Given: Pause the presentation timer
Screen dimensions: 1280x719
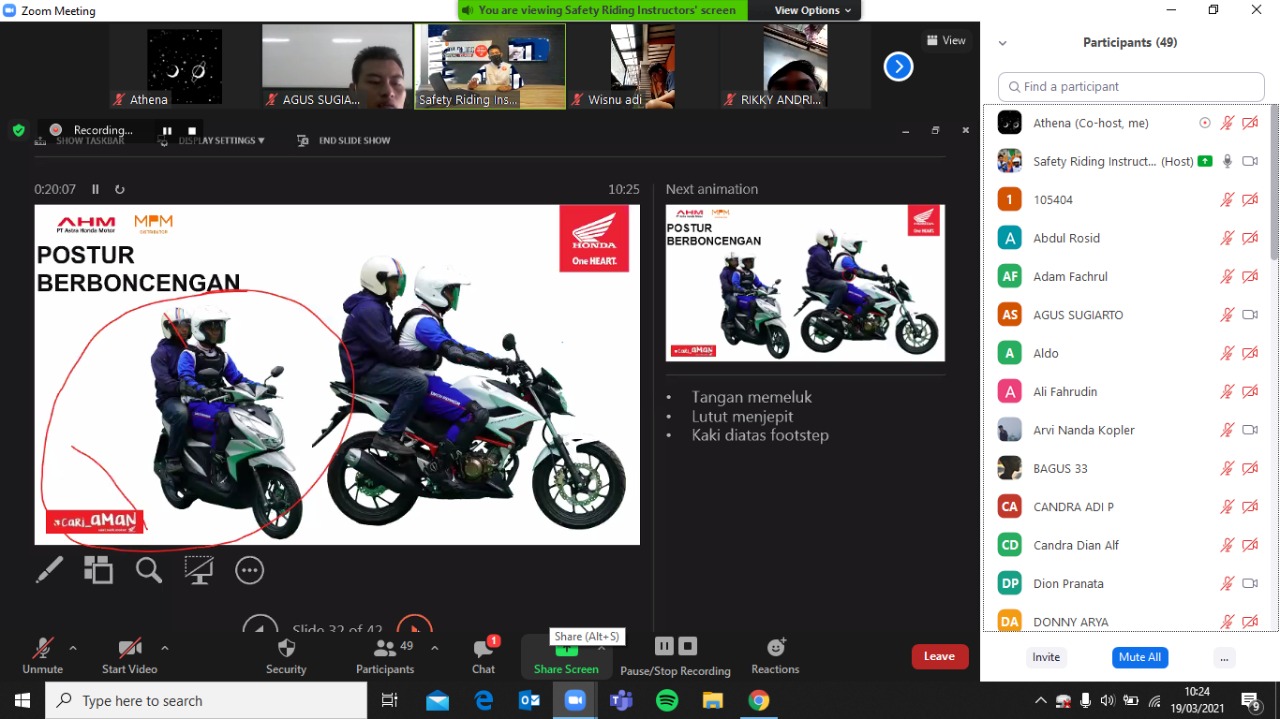Looking at the screenshot, I should click(96, 189).
